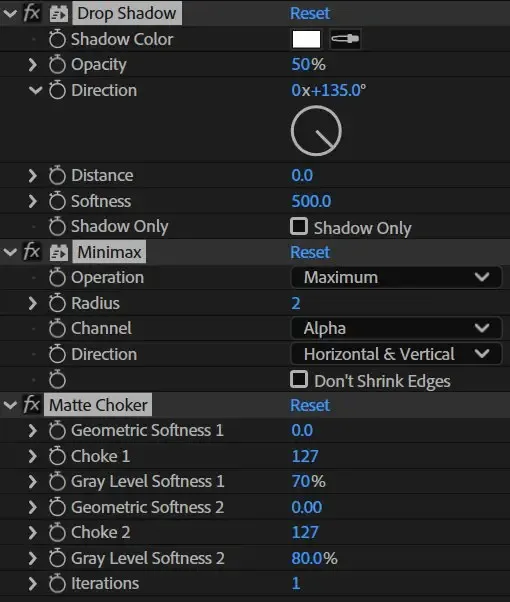Open the Channel dropdown set to Alpha
The height and width of the screenshot is (602, 510).
point(396,328)
